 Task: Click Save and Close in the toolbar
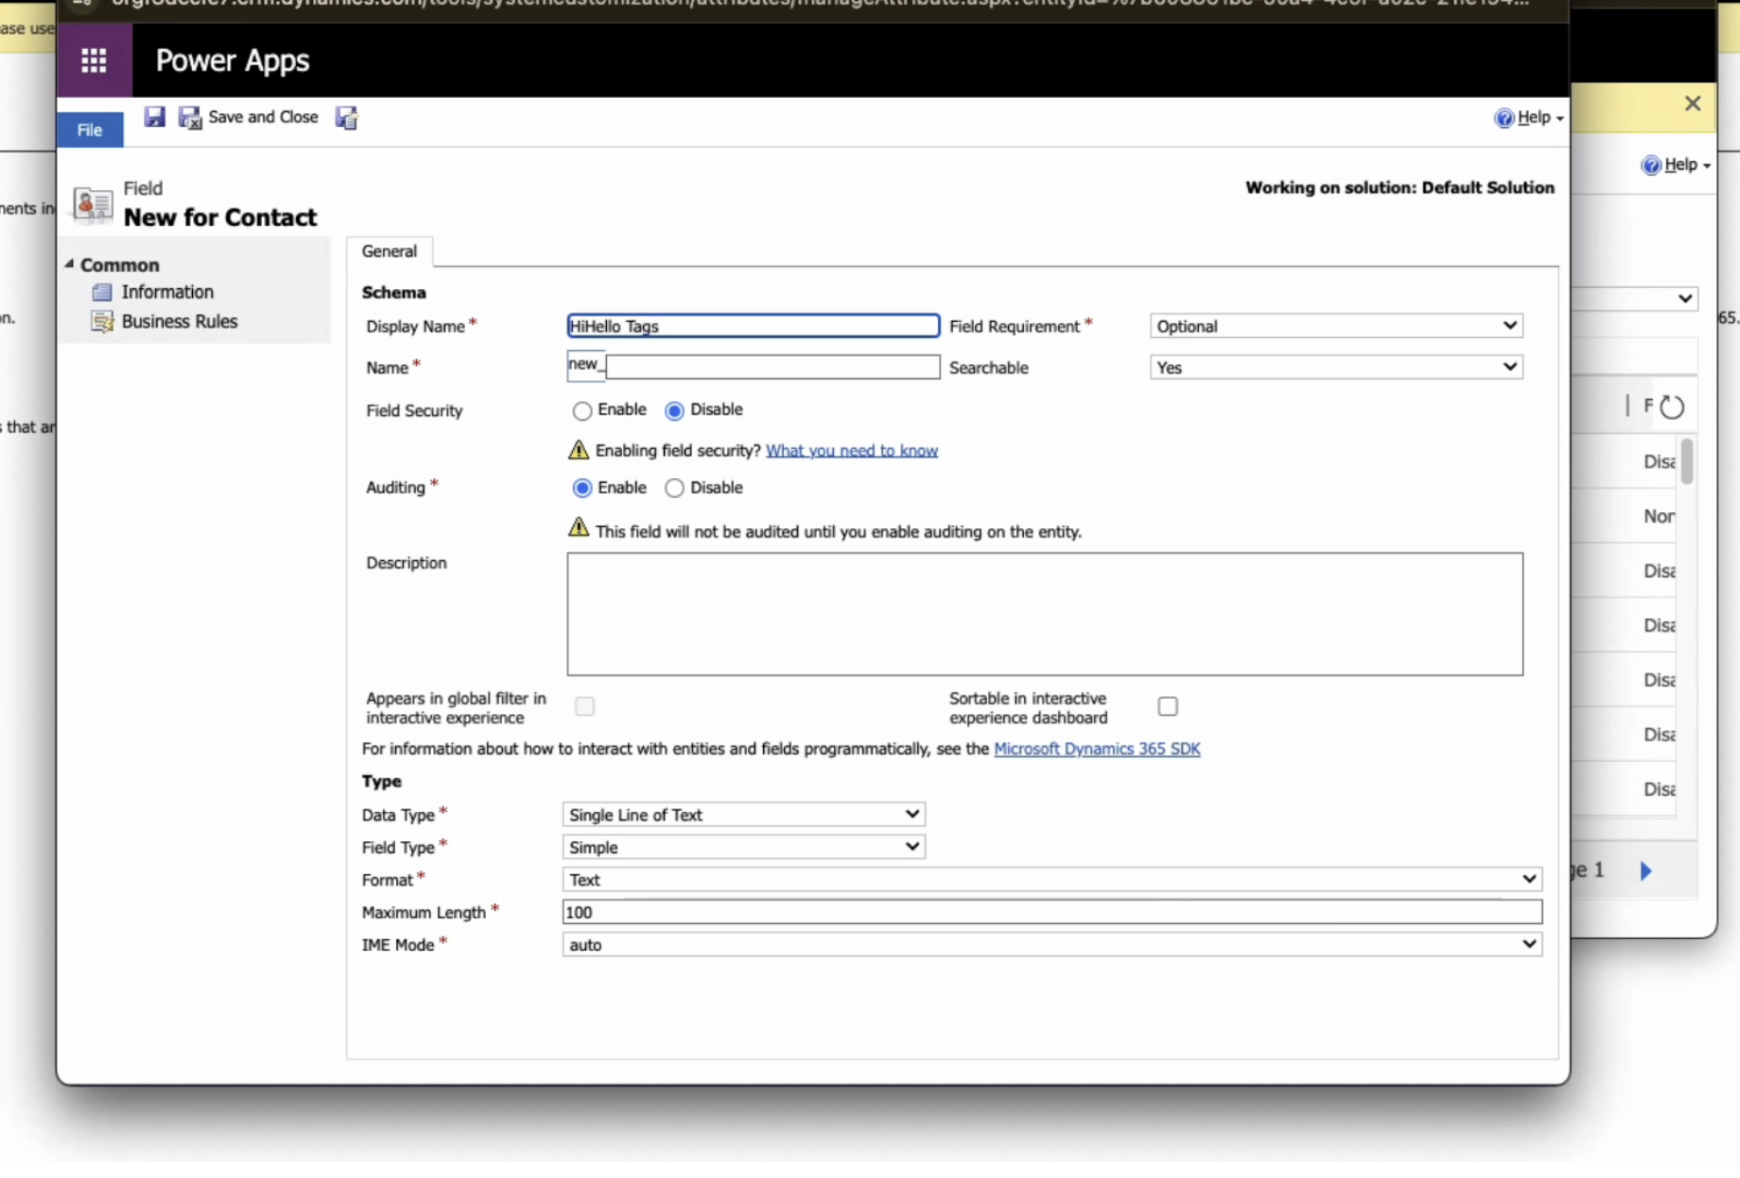[249, 117]
